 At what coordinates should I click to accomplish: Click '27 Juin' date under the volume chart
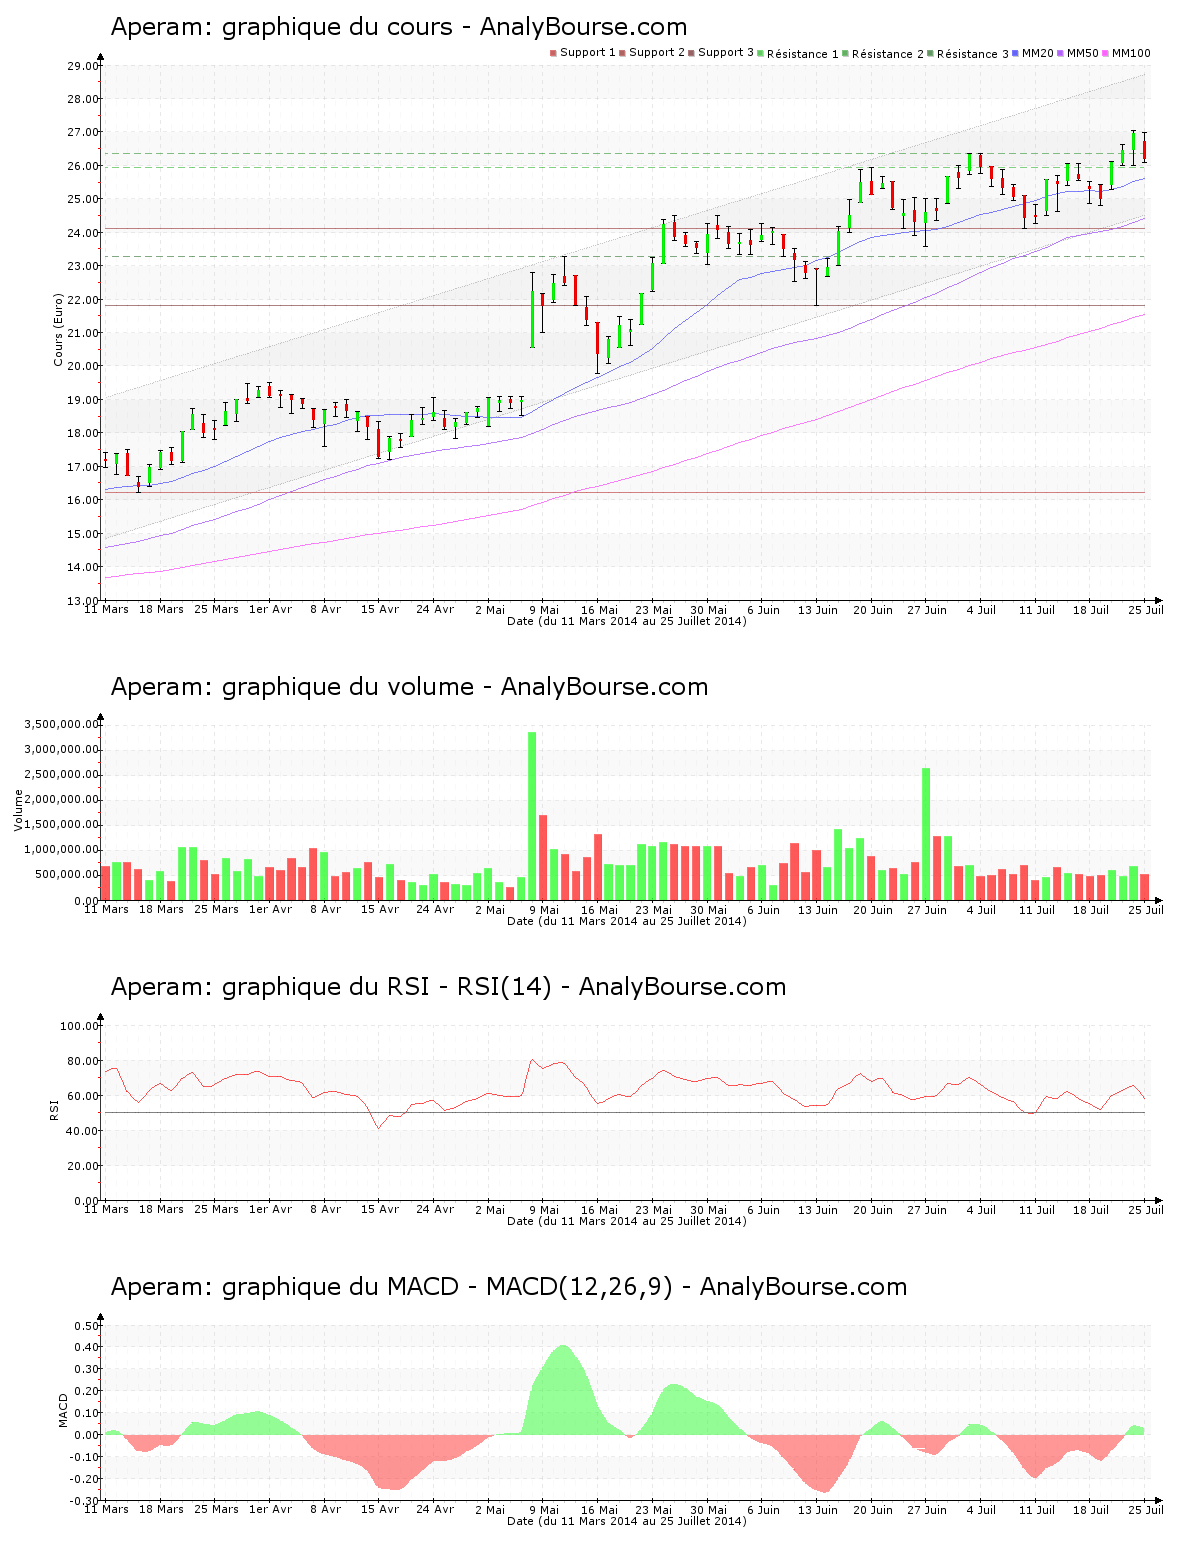(x=927, y=910)
